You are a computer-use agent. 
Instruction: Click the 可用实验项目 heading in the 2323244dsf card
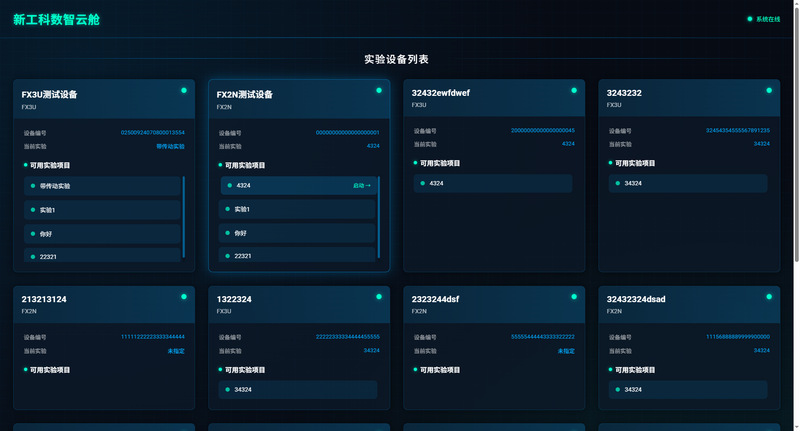click(x=440, y=370)
